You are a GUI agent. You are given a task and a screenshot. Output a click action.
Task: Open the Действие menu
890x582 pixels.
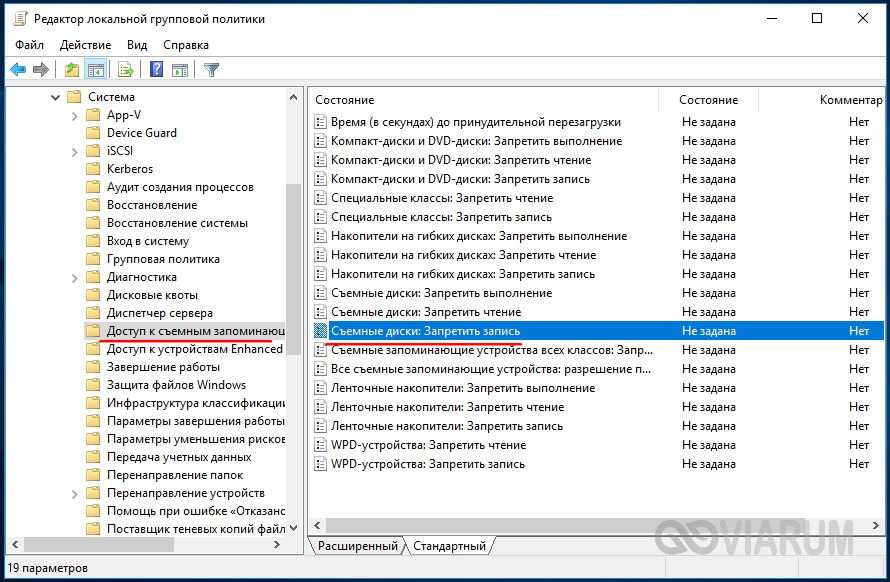coord(85,45)
